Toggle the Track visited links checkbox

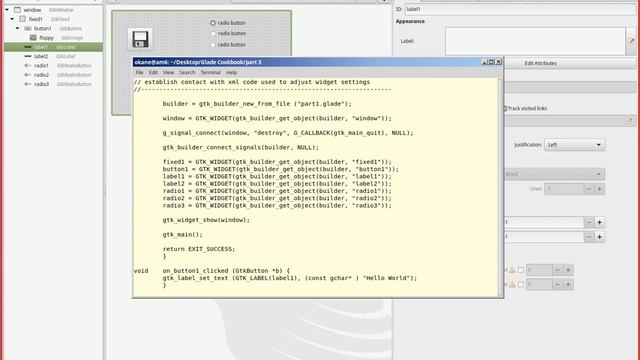coord(505,108)
